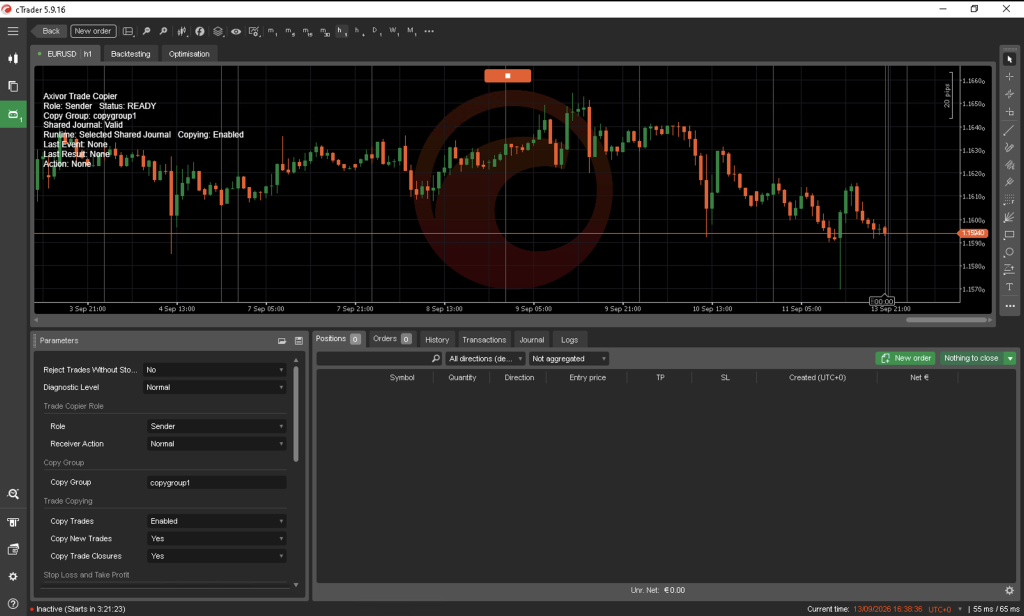
Task: Open the Algo robot icon in sidebar
Action: tap(13, 114)
